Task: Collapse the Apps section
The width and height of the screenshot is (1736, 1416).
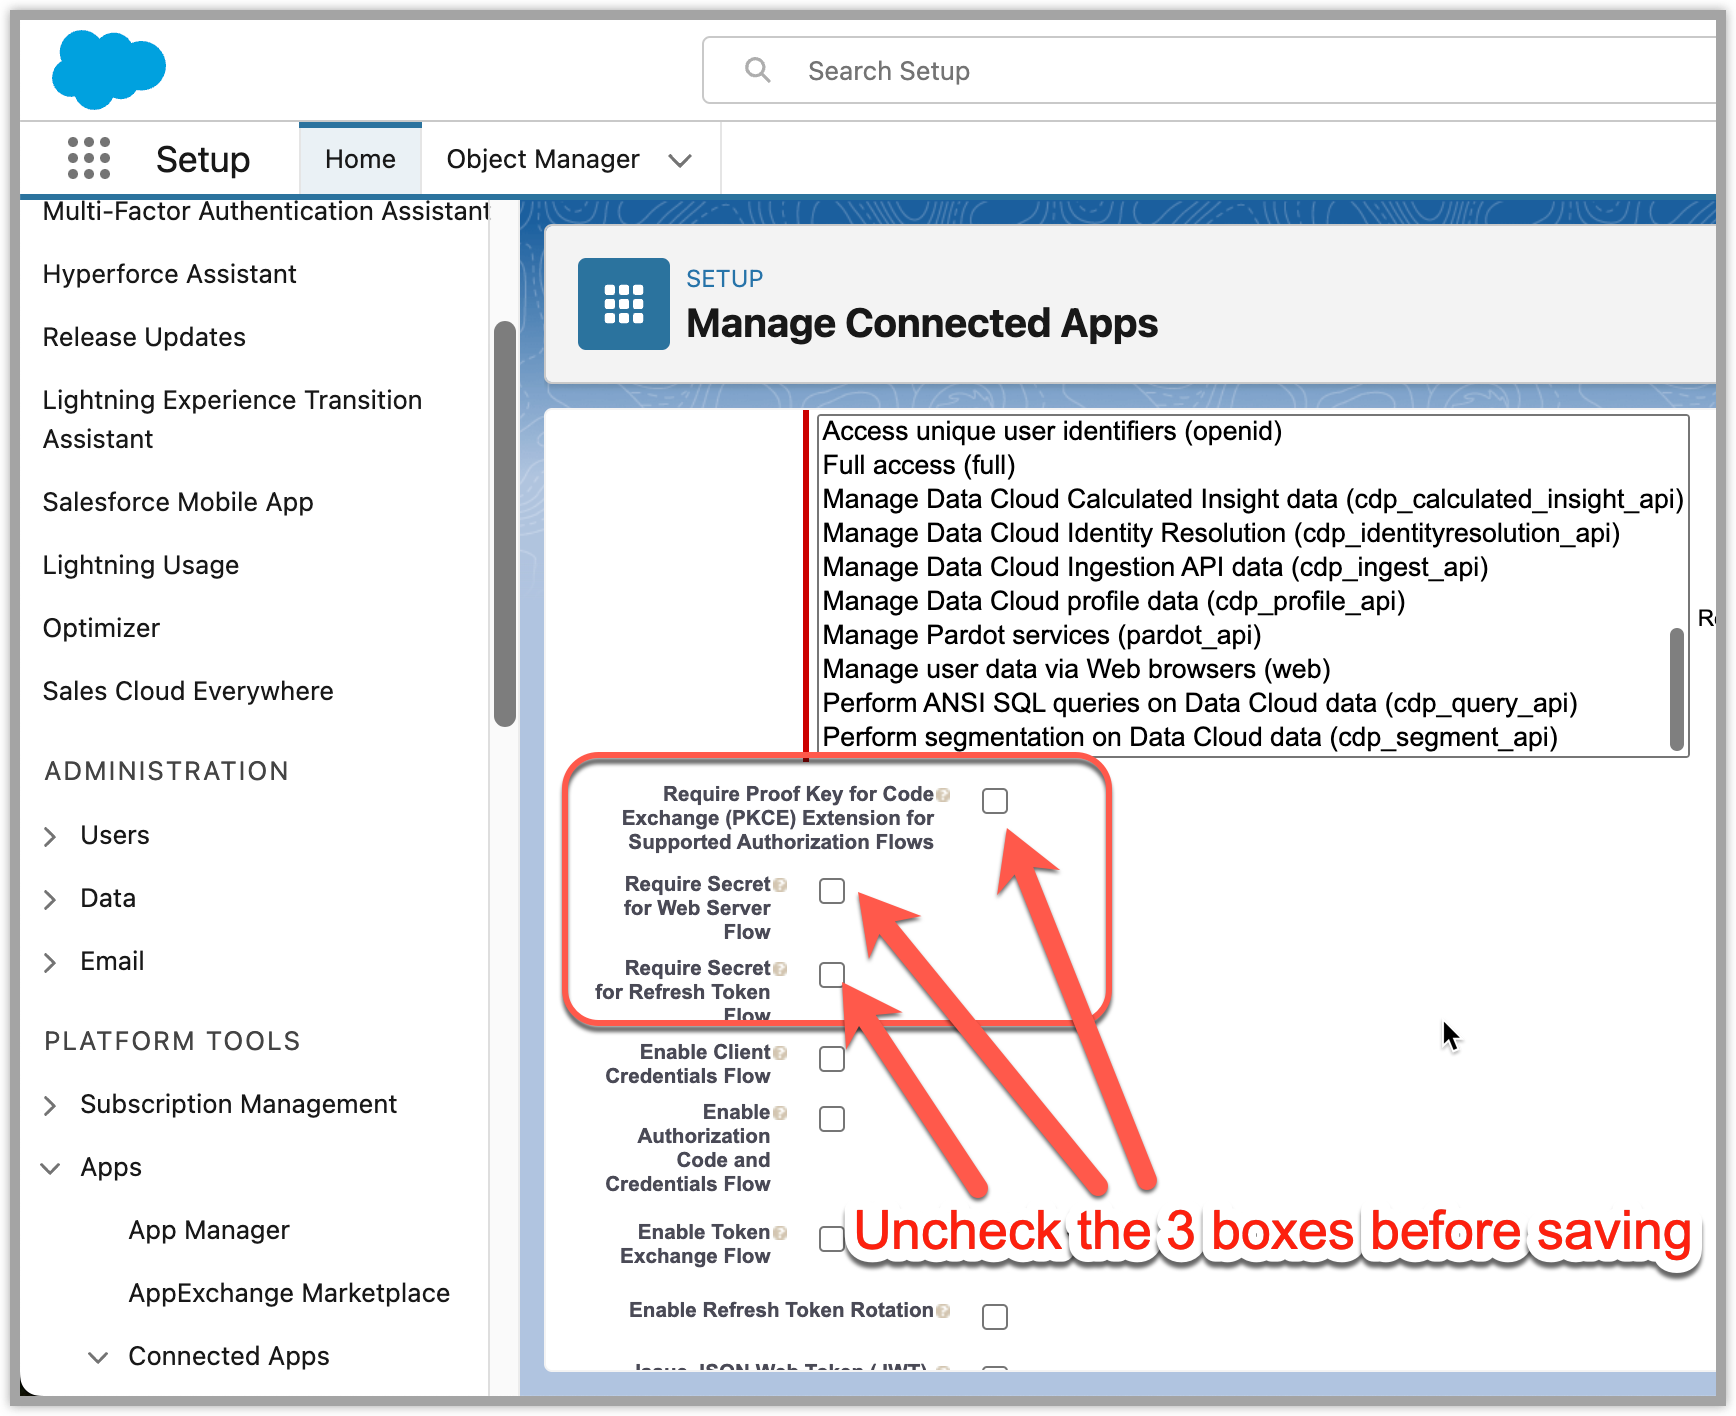Action: point(50,1168)
